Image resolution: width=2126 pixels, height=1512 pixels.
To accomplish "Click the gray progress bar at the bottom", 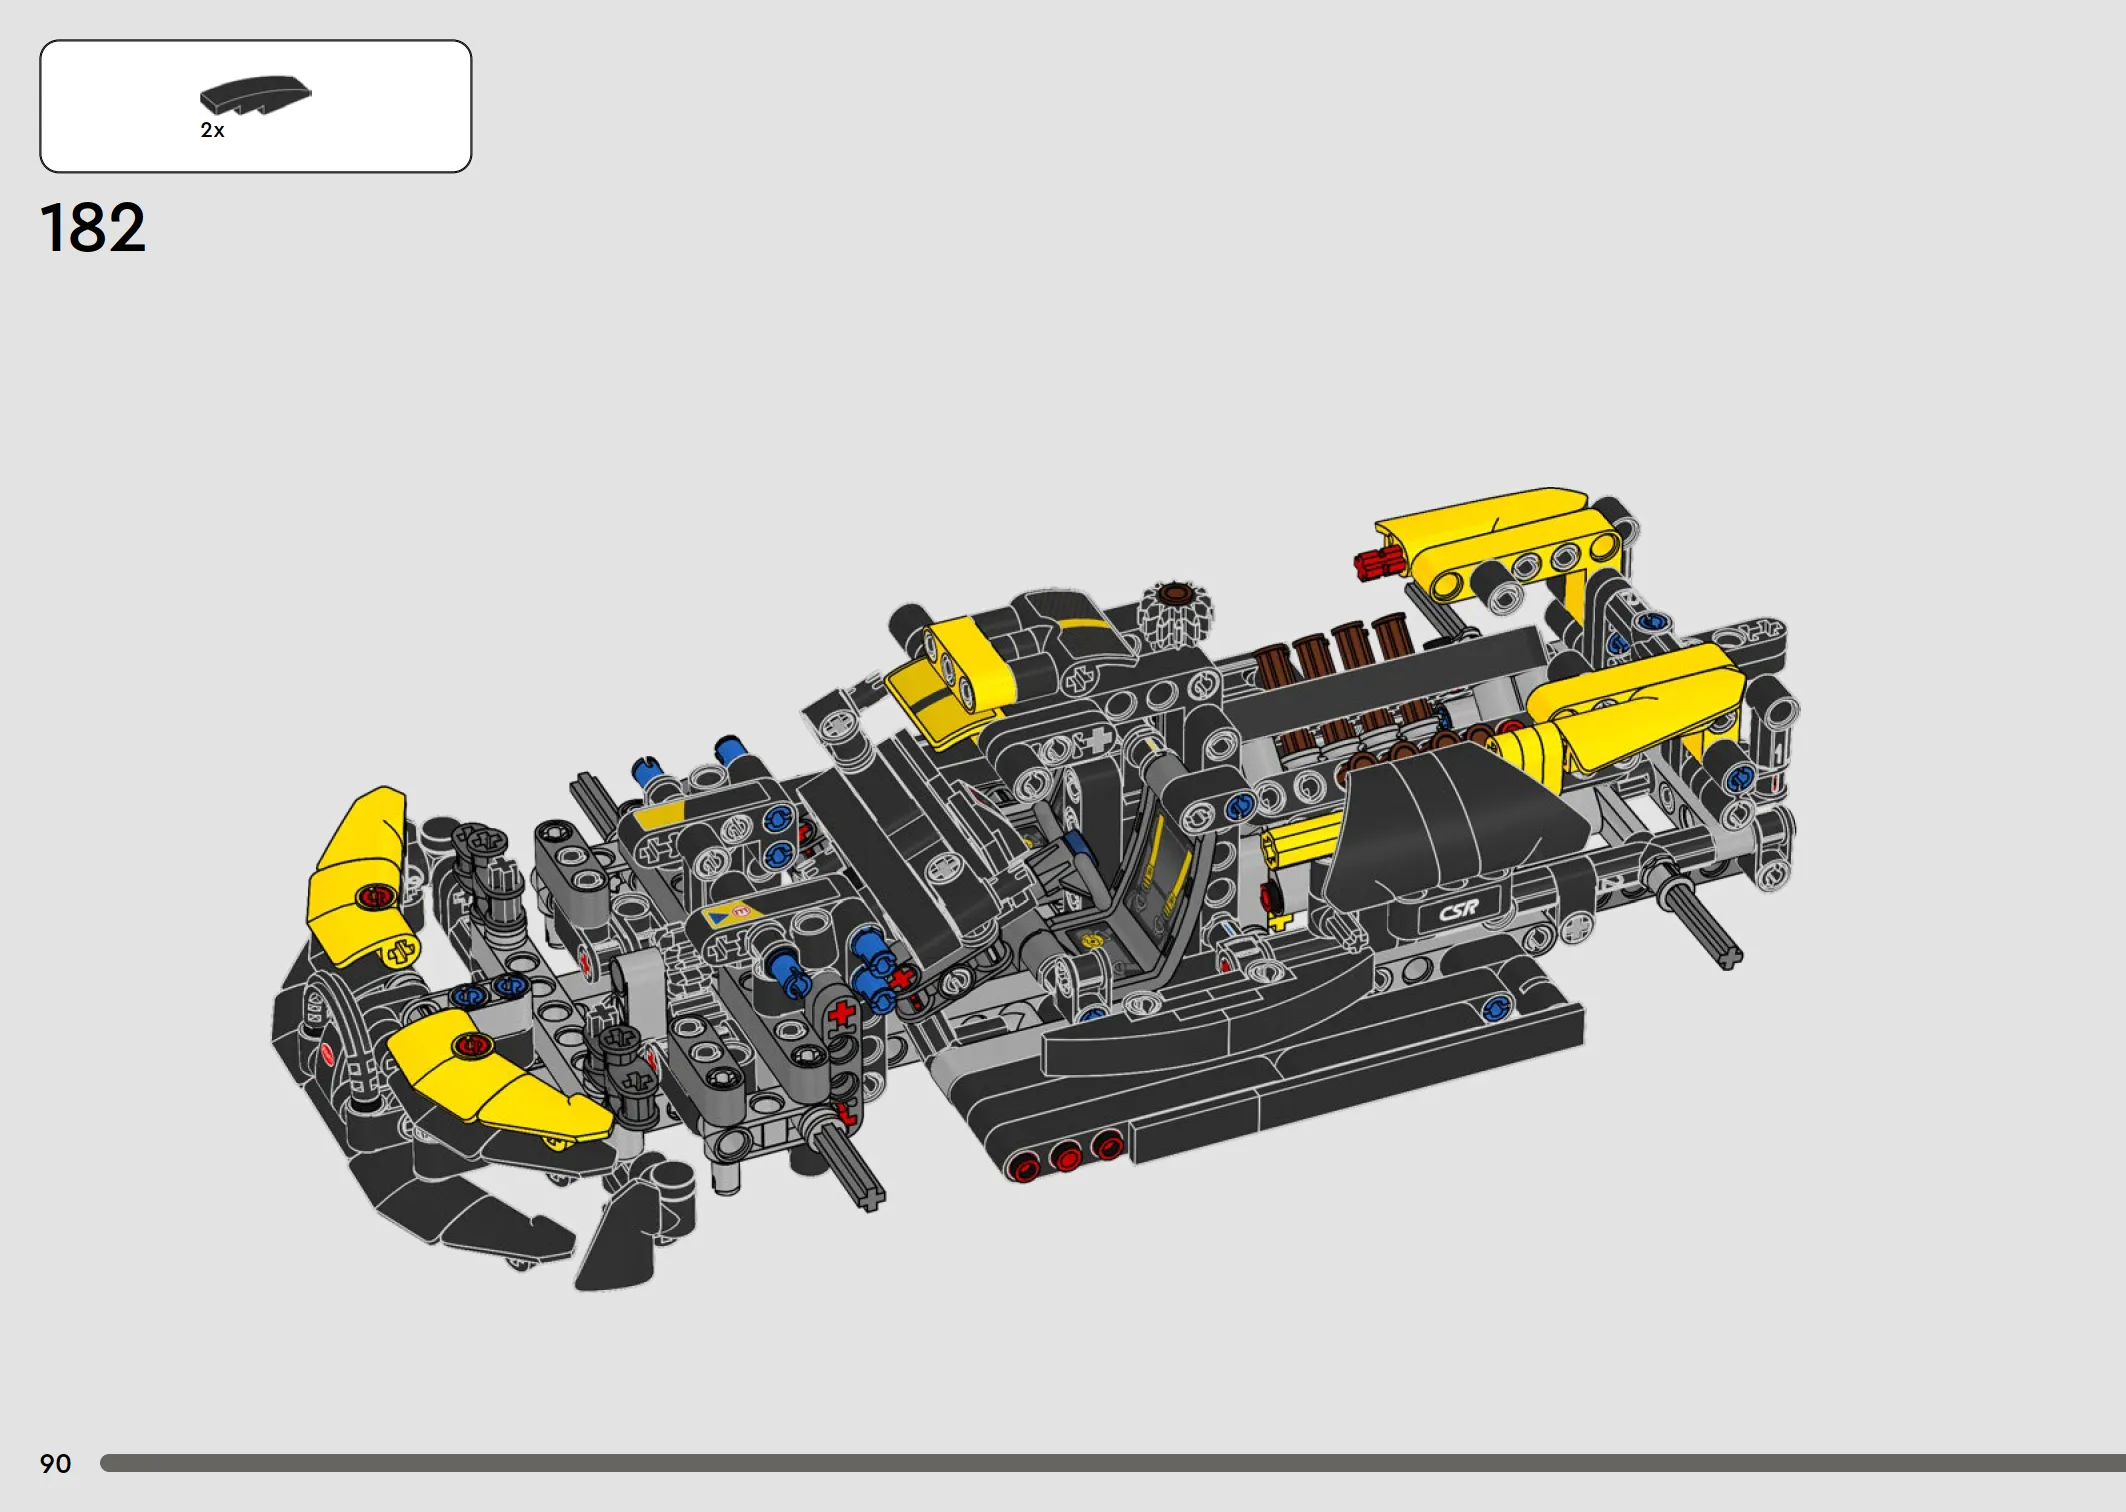I will pyautogui.click(x=1113, y=1463).
